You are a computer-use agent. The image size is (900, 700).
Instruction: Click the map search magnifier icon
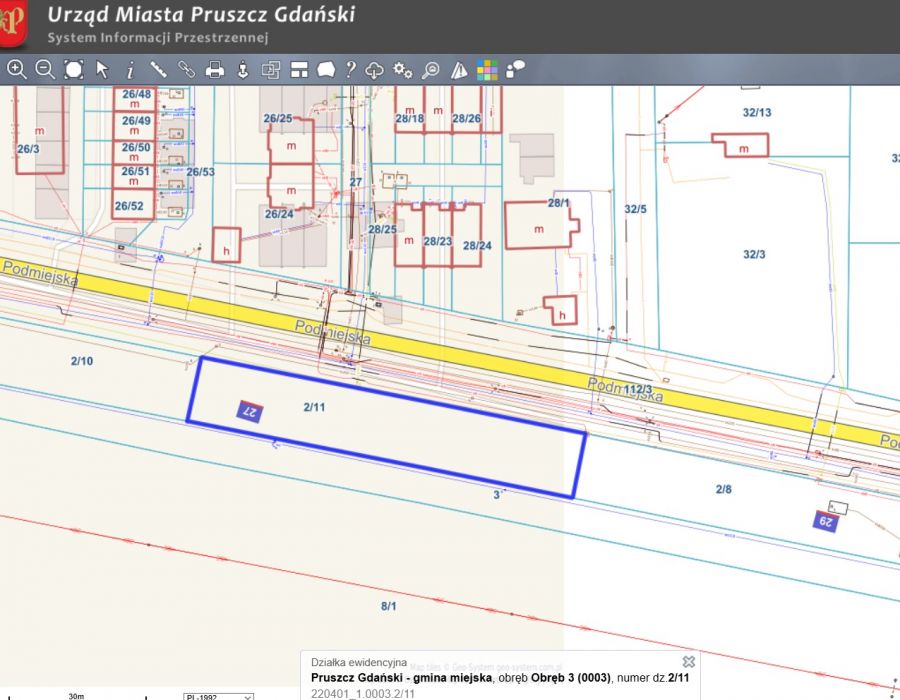point(431,69)
